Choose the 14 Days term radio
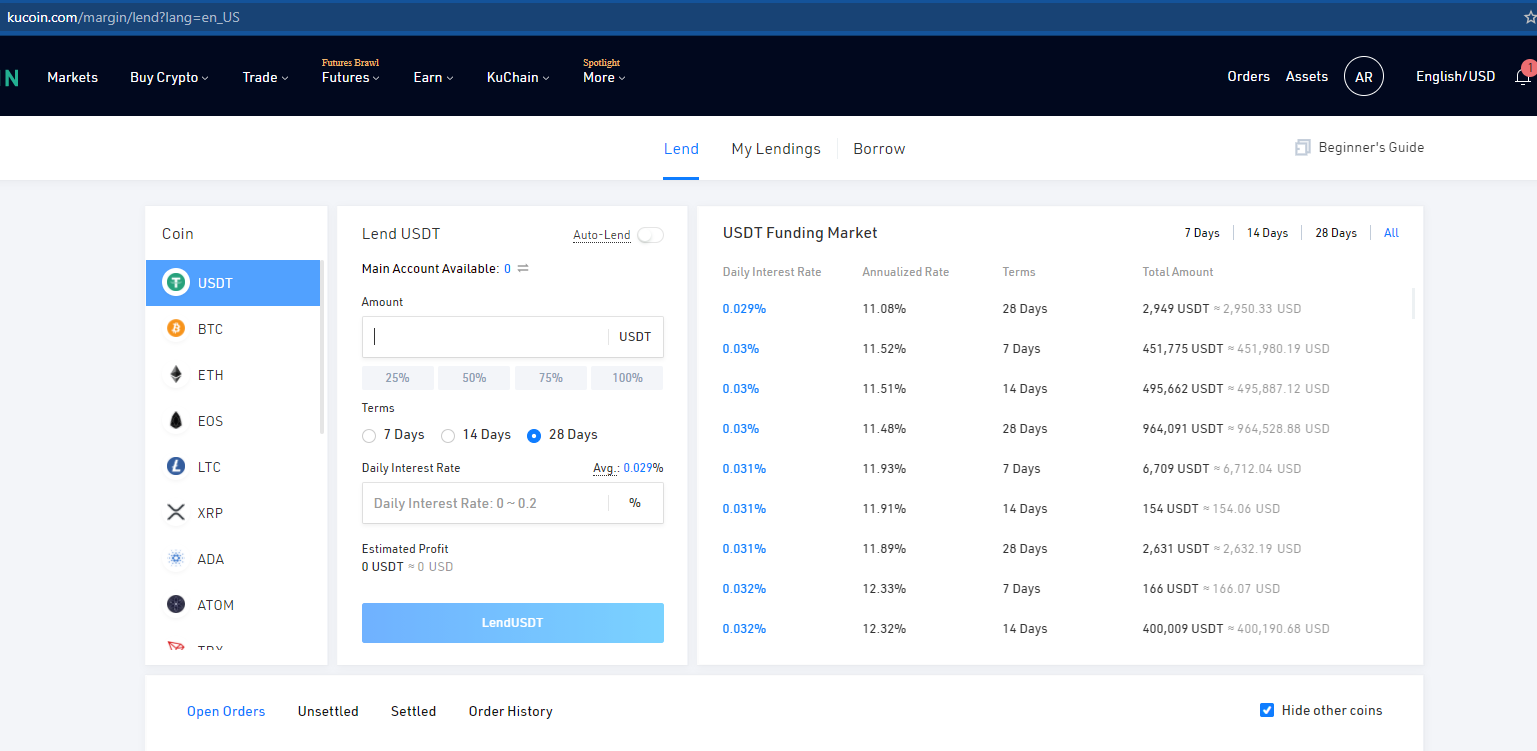The image size is (1537, 751). coord(448,435)
